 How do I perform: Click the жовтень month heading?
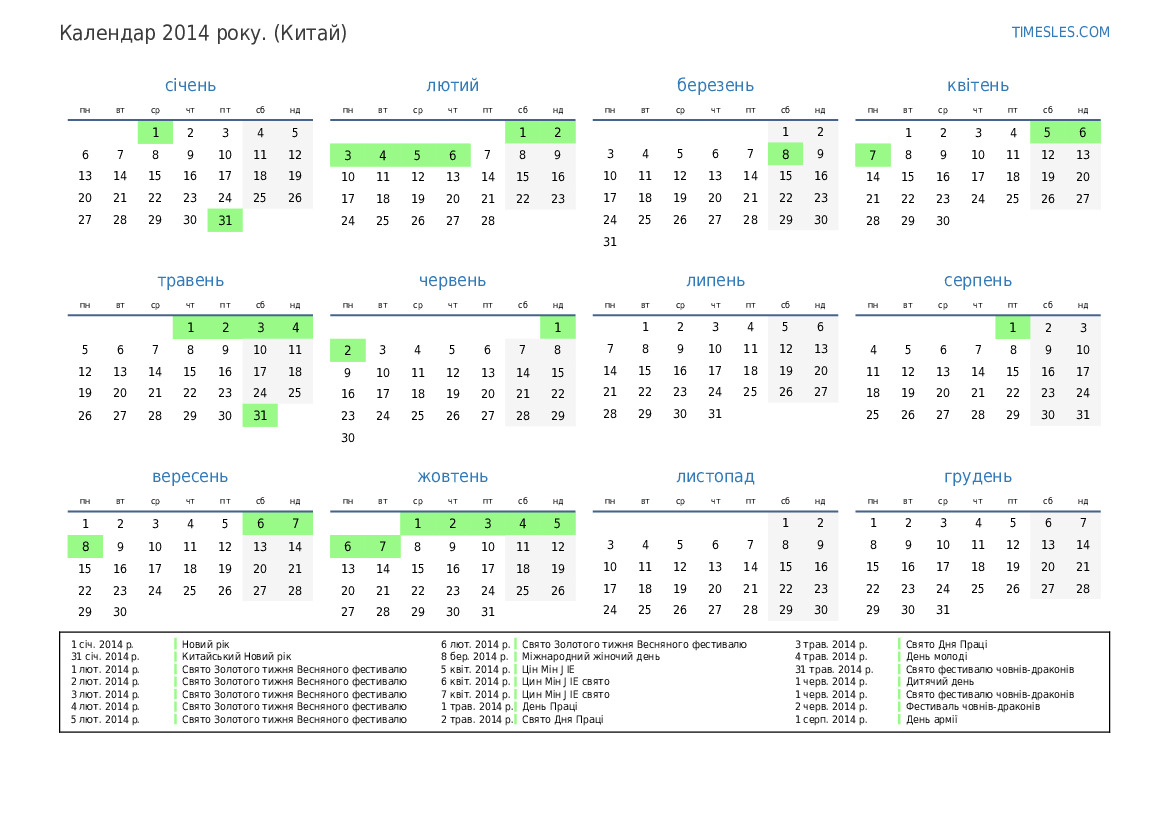[452, 477]
